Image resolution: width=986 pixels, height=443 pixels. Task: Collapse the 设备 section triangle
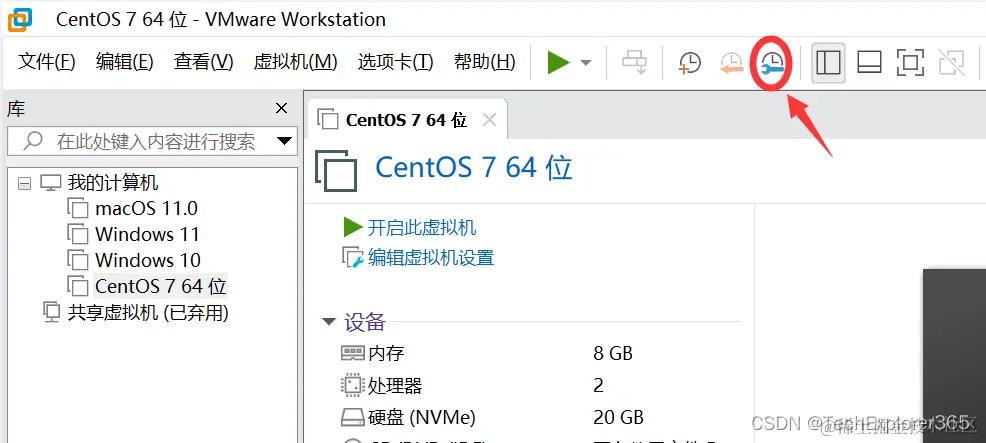coord(329,322)
